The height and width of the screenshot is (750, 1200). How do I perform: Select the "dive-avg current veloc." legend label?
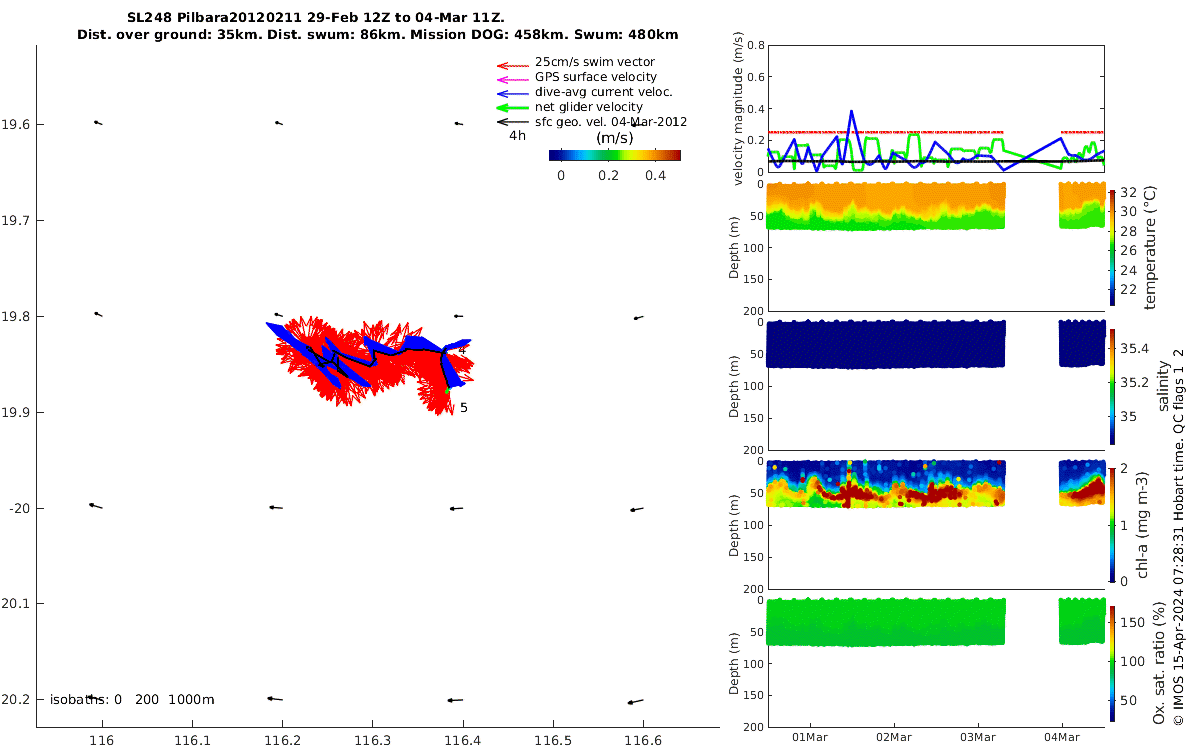(603, 92)
